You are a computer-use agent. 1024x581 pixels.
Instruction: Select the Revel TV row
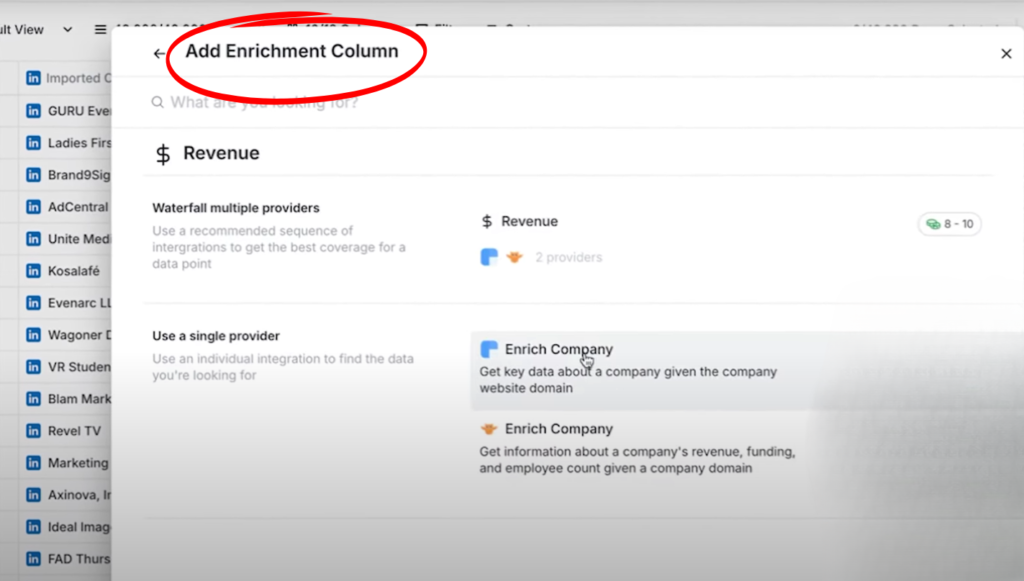click(x=65, y=431)
